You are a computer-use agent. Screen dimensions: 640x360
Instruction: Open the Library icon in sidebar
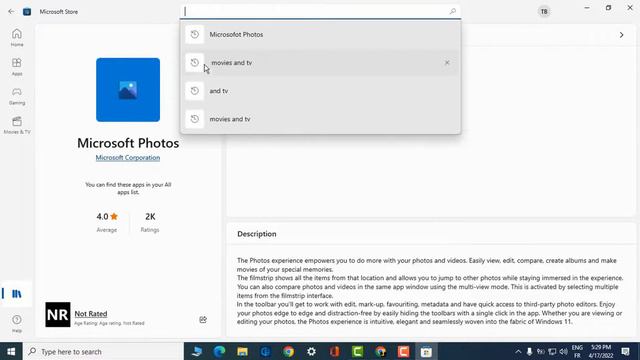(x=17, y=293)
